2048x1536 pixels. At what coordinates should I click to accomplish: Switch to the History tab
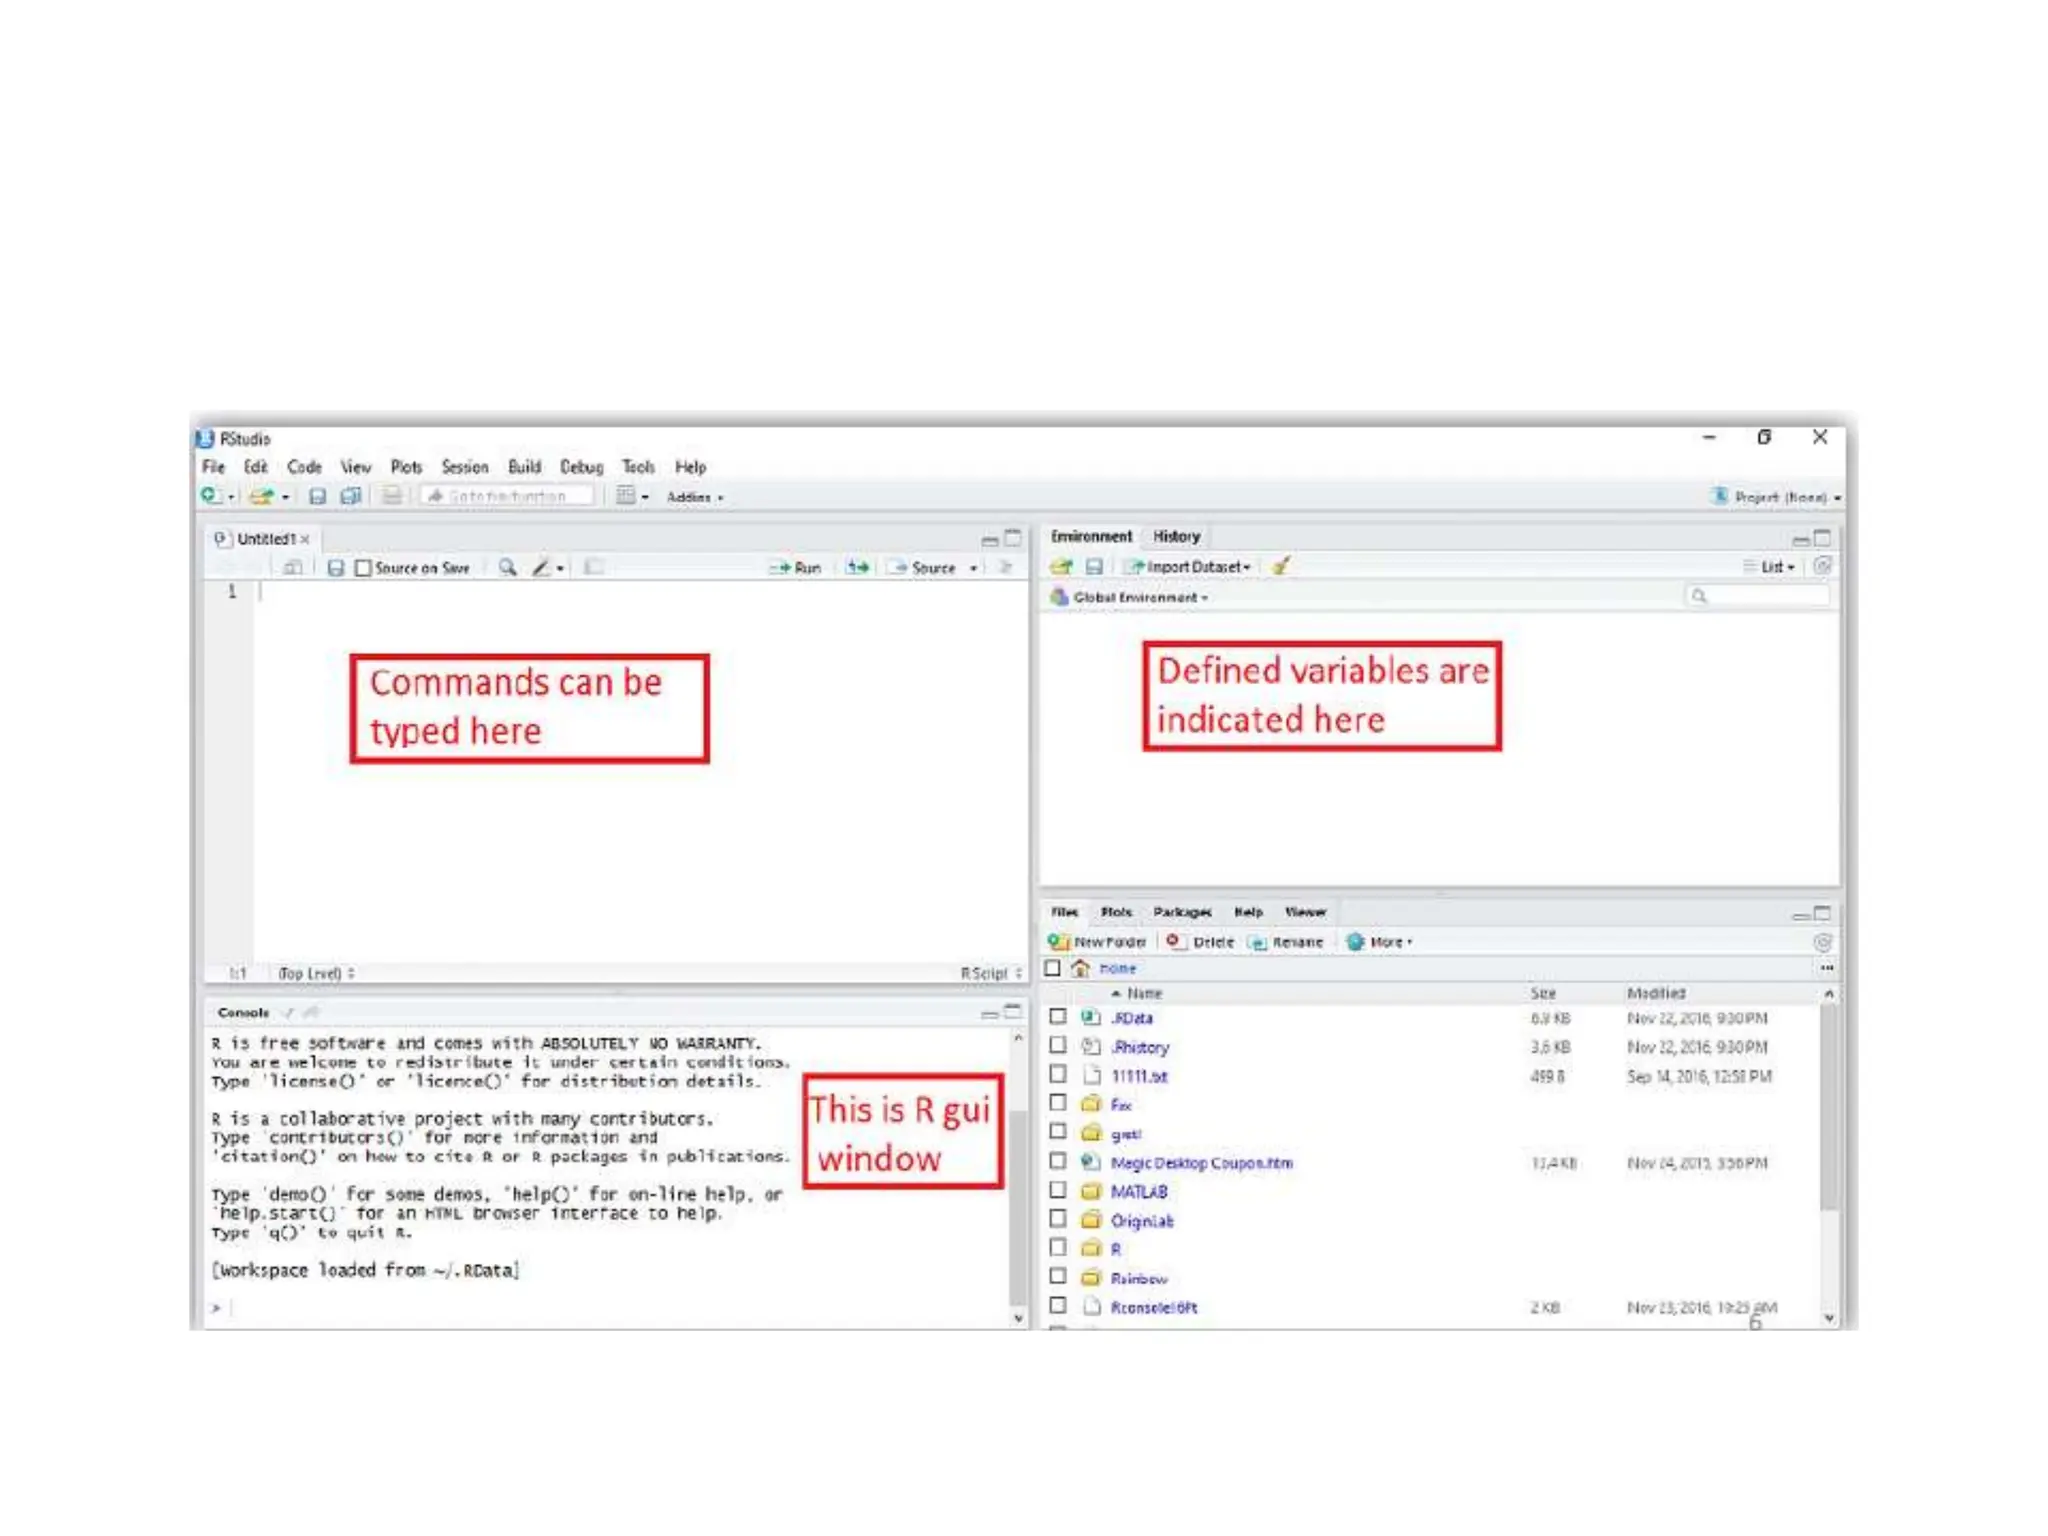point(1176,536)
